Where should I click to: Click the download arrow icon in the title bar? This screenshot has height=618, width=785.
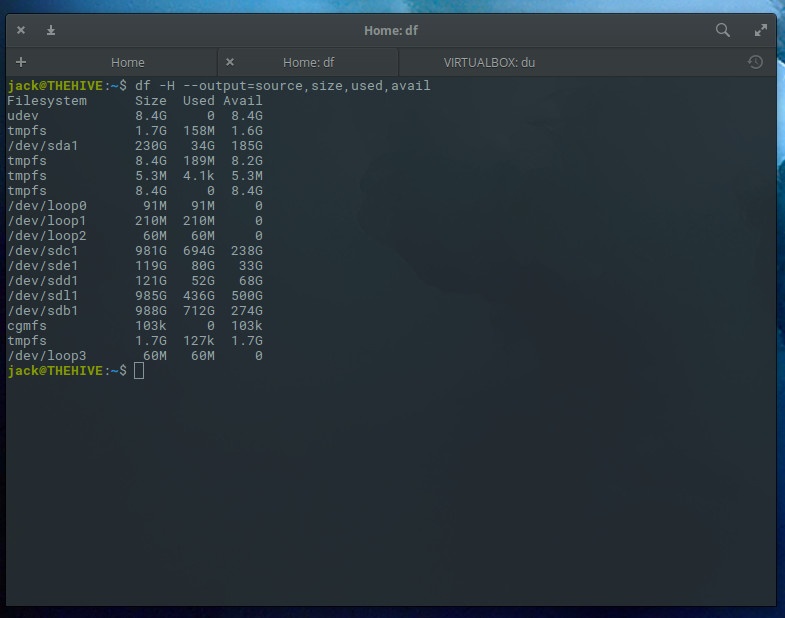click(x=51, y=30)
